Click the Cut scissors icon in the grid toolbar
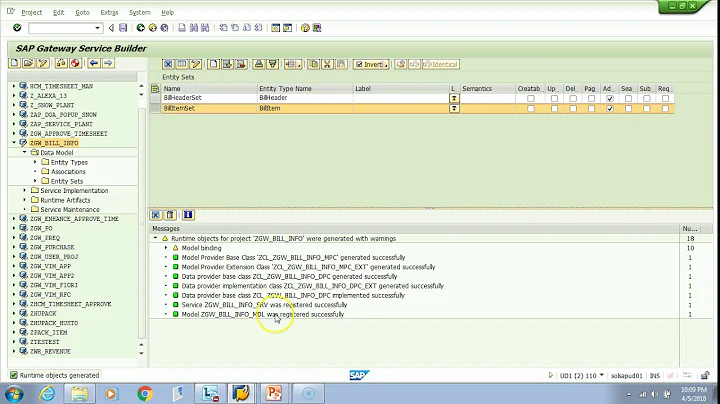 click(x=327, y=64)
